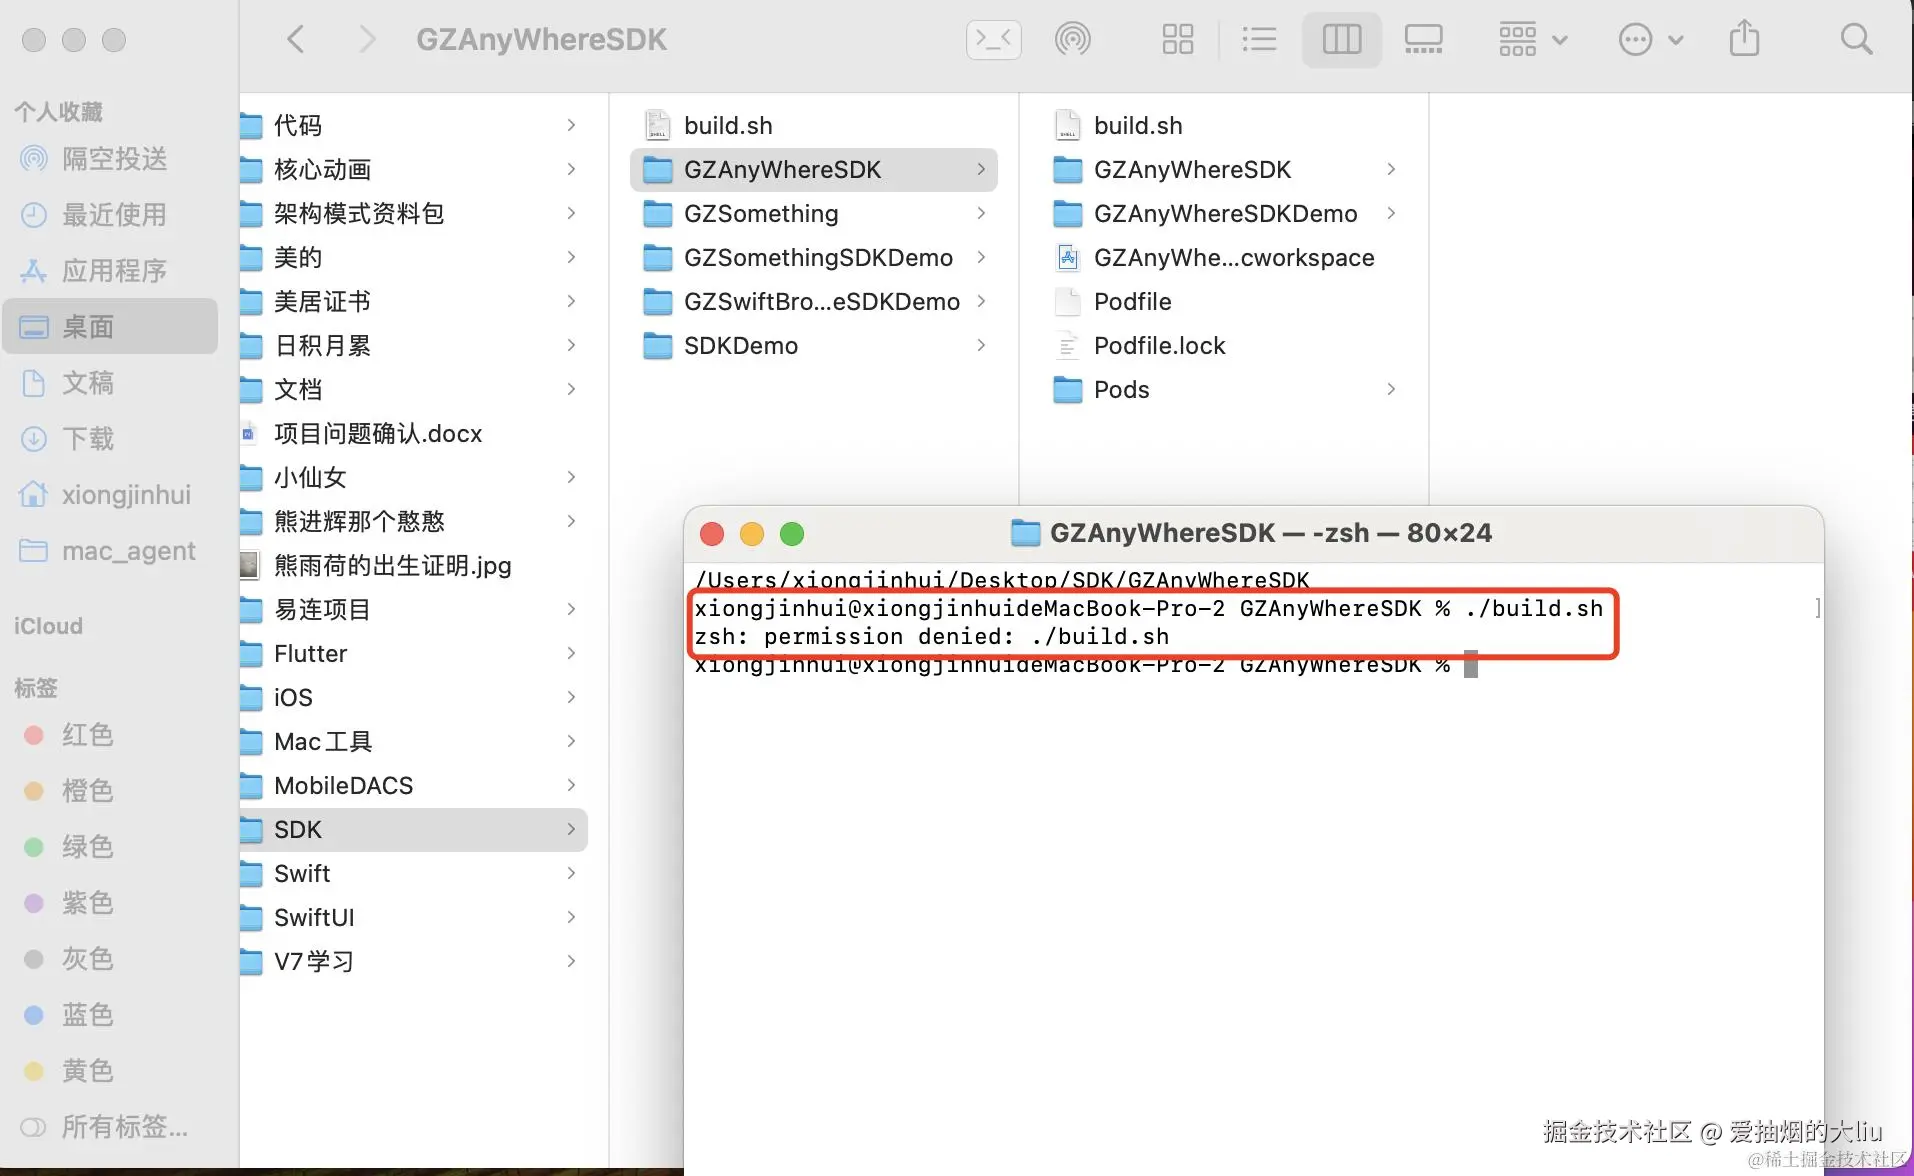The height and width of the screenshot is (1176, 1914).
Task: Select the Podfile.lock file
Action: pos(1224,345)
